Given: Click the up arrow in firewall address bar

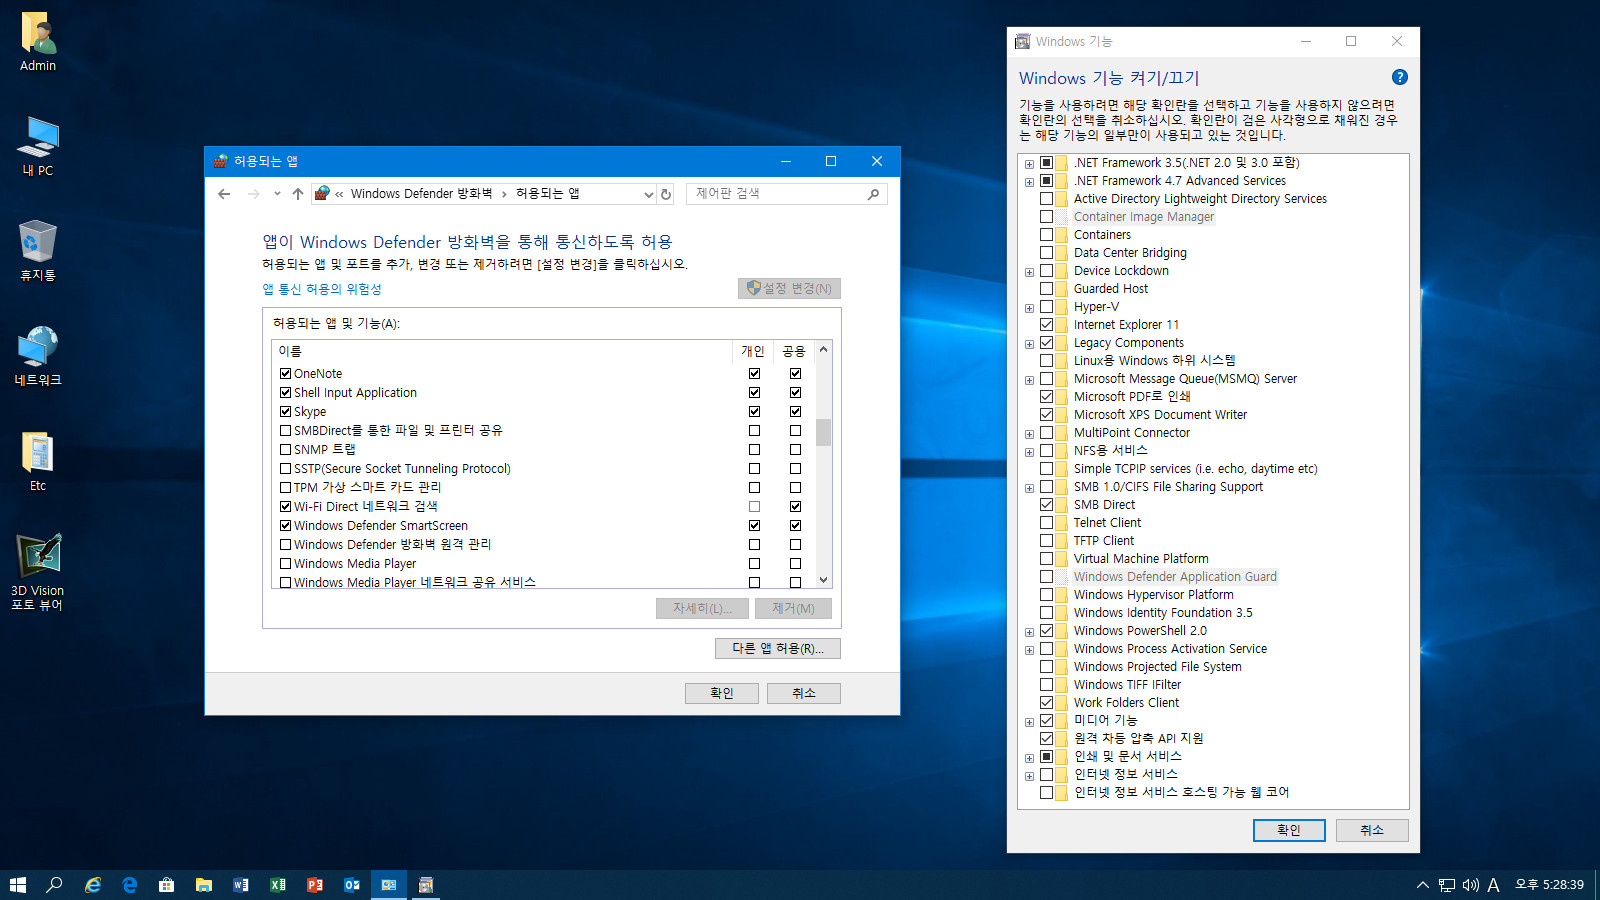Looking at the screenshot, I should [x=297, y=194].
